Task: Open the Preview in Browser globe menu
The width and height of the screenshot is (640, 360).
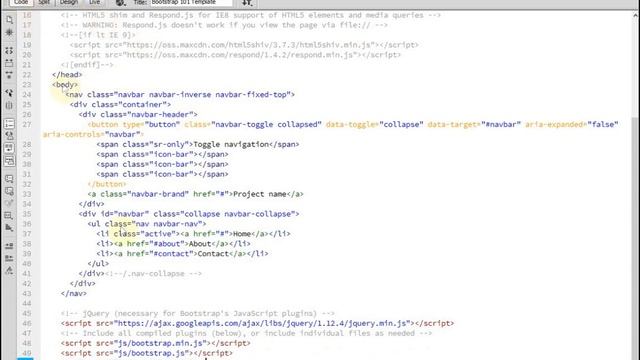Action: tap(120, 2)
